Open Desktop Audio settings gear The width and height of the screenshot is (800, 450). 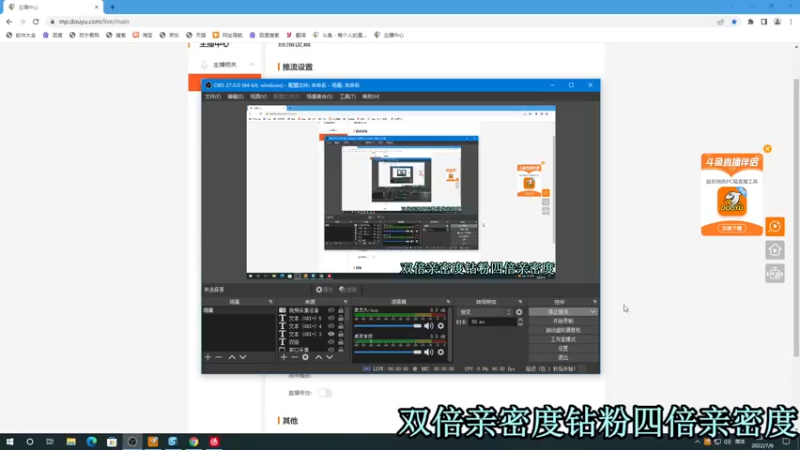coord(441,352)
